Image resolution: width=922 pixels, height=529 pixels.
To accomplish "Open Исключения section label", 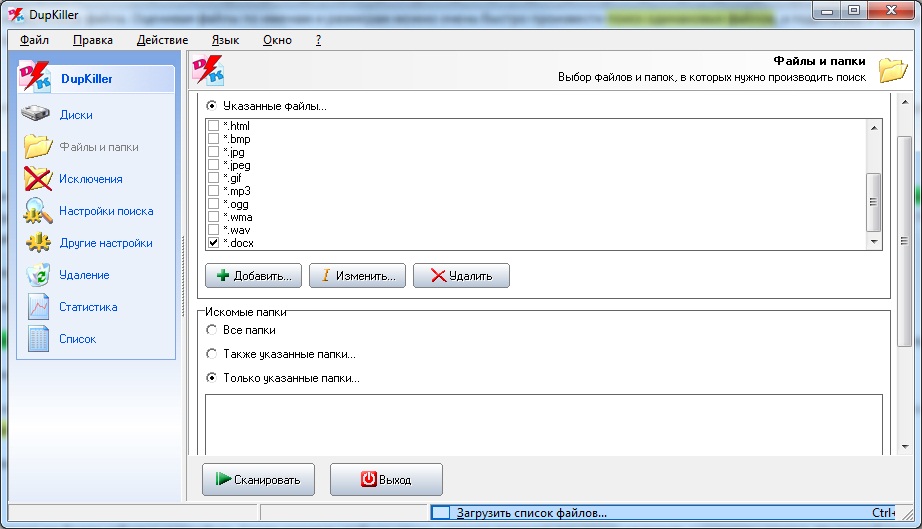I will (x=91, y=179).
